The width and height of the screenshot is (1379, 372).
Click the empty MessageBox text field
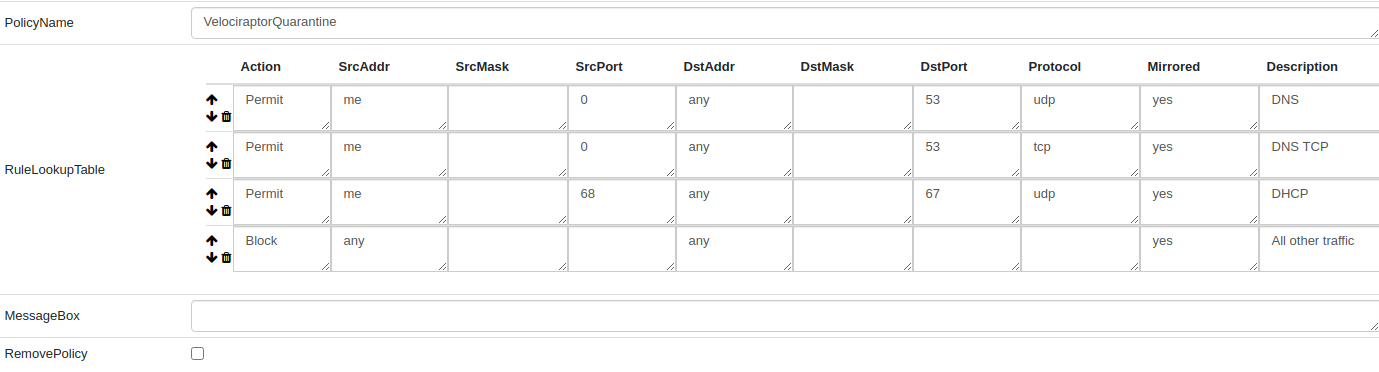point(785,316)
